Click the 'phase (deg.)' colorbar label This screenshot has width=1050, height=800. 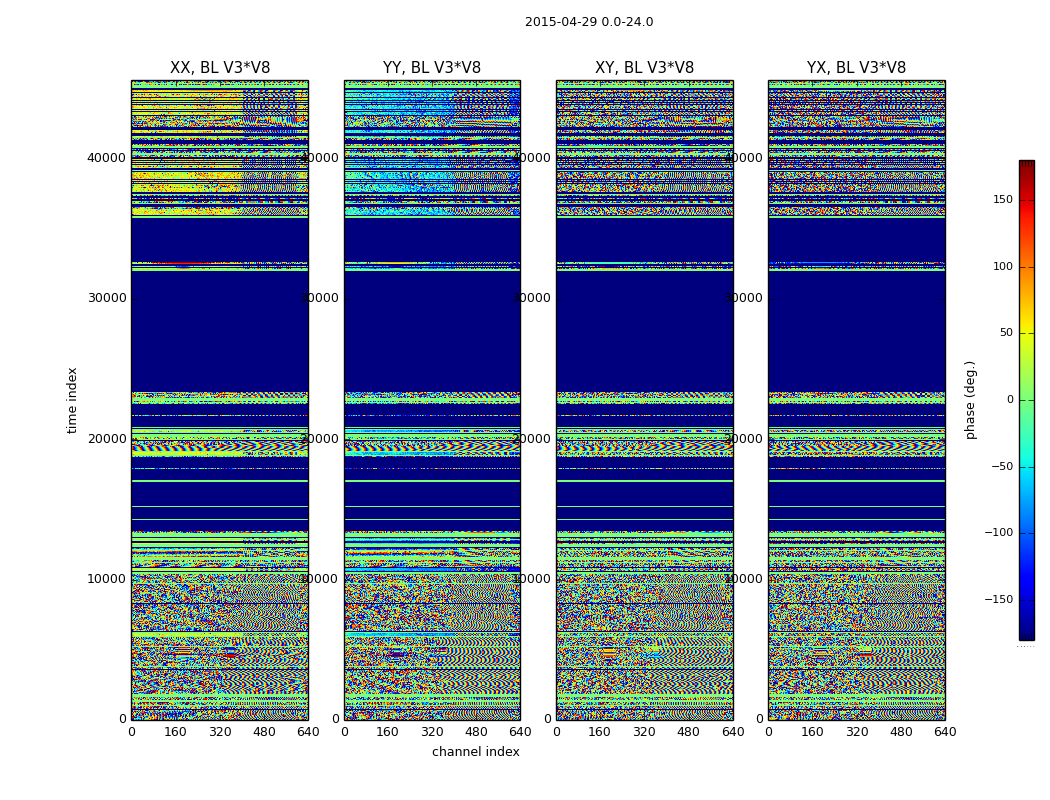(970, 400)
